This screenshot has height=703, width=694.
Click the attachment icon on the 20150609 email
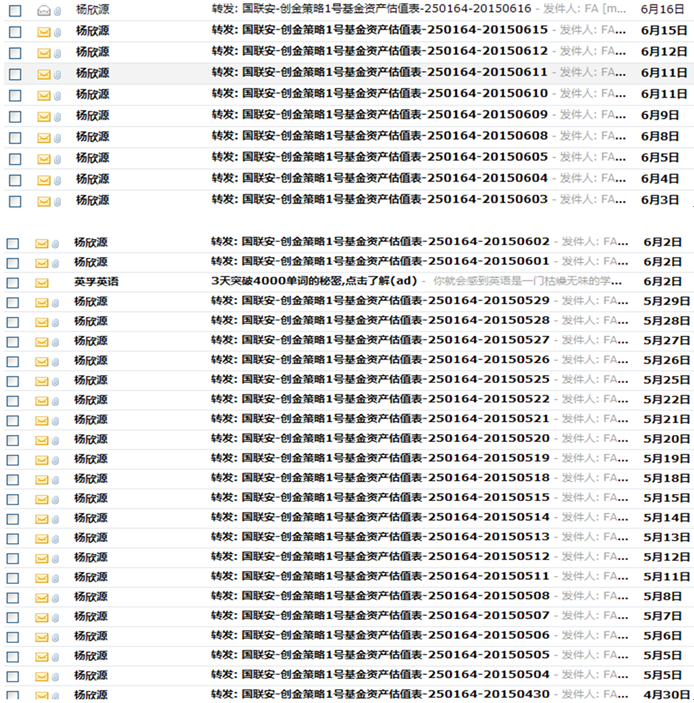click(x=57, y=116)
